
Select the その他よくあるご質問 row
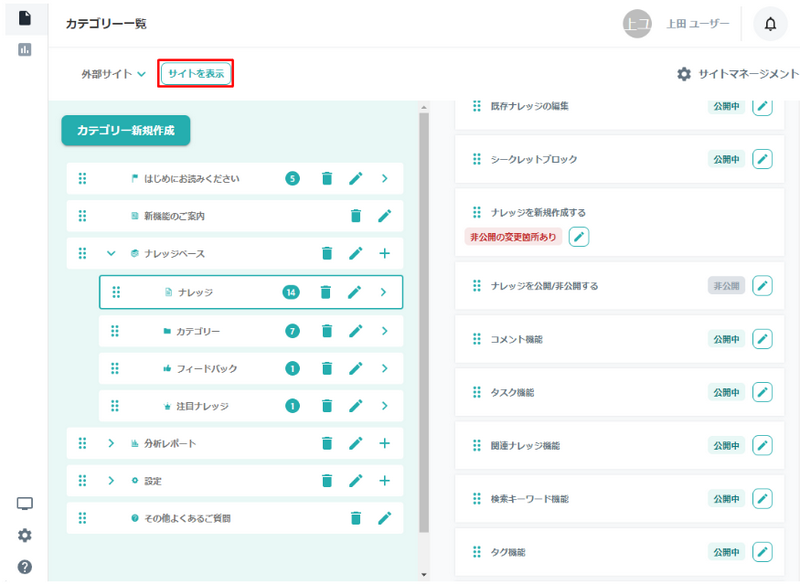pos(235,518)
